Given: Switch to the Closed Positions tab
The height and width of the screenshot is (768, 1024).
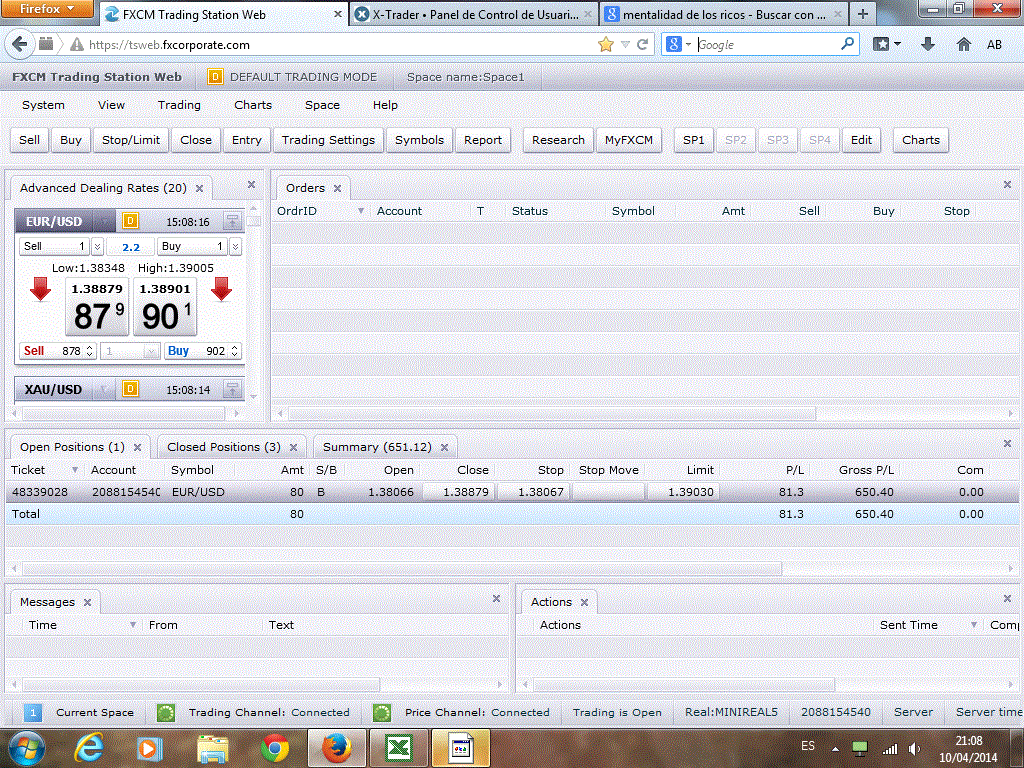Looking at the screenshot, I should click(224, 447).
